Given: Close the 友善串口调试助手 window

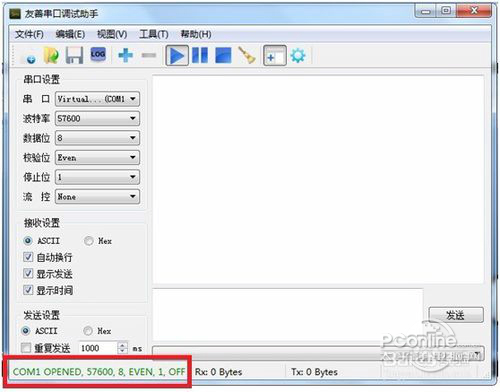Looking at the screenshot, I should point(474,11).
